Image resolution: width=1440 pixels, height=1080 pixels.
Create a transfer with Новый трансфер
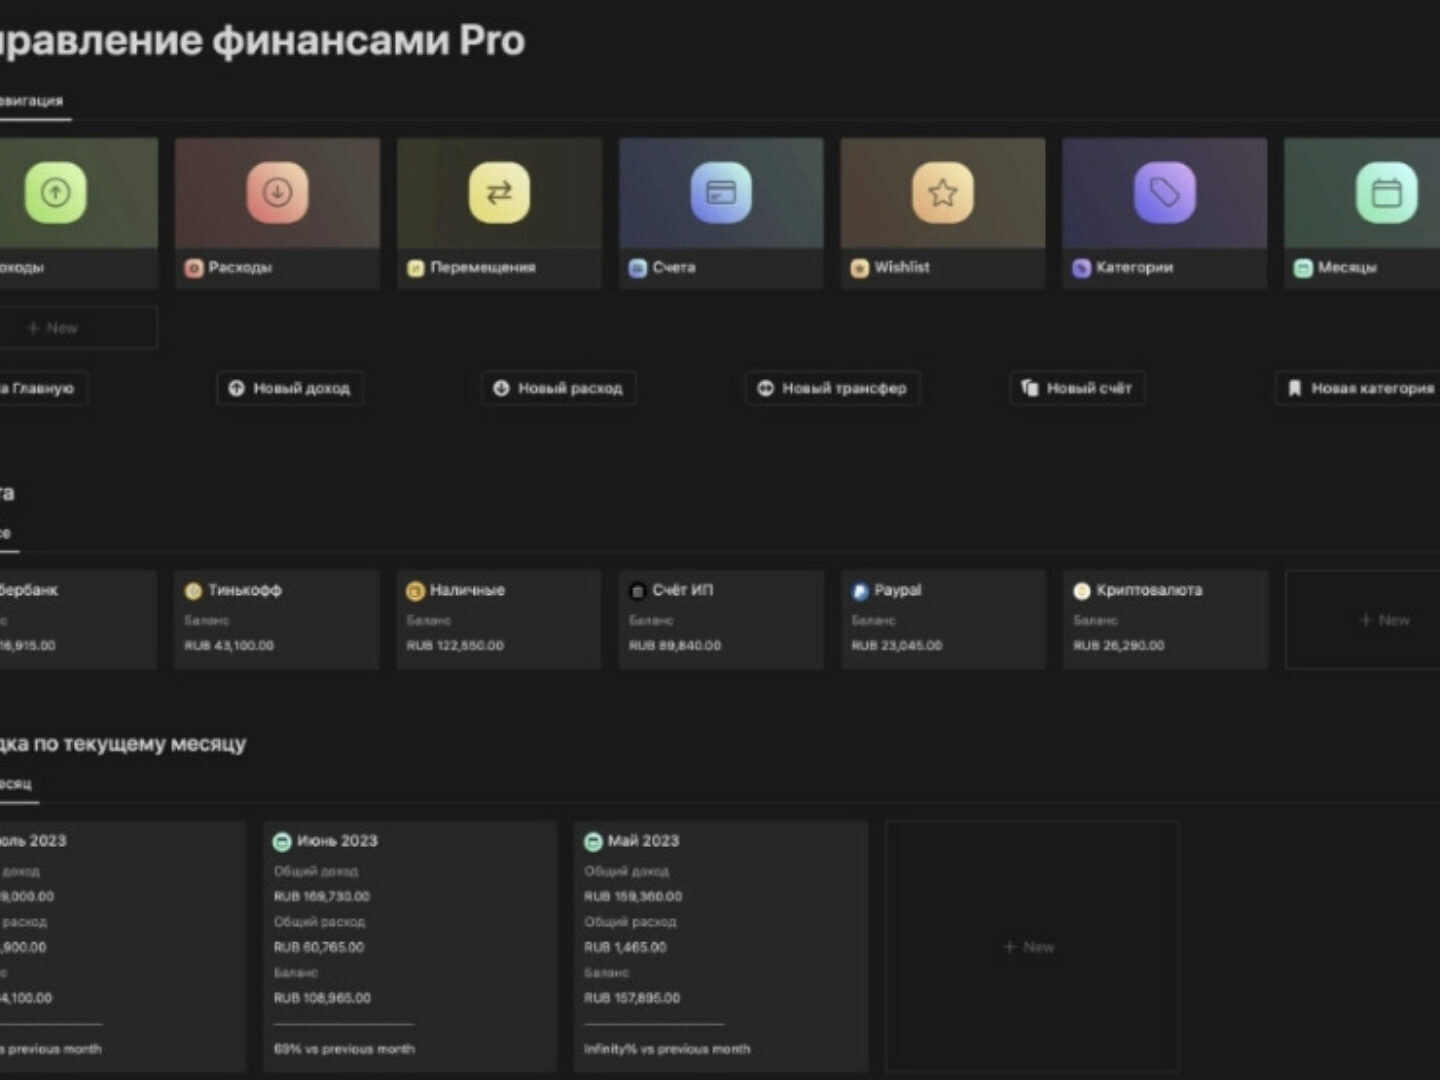833,388
